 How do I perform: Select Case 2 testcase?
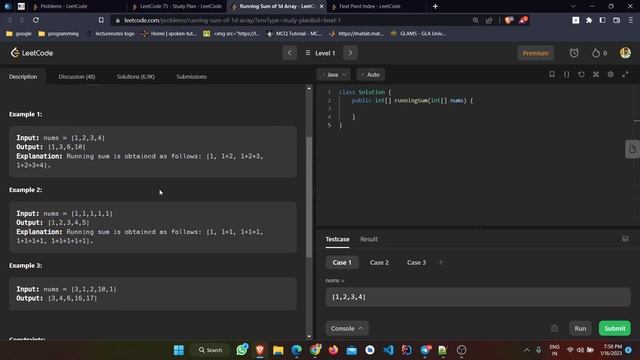coord(379,262)
